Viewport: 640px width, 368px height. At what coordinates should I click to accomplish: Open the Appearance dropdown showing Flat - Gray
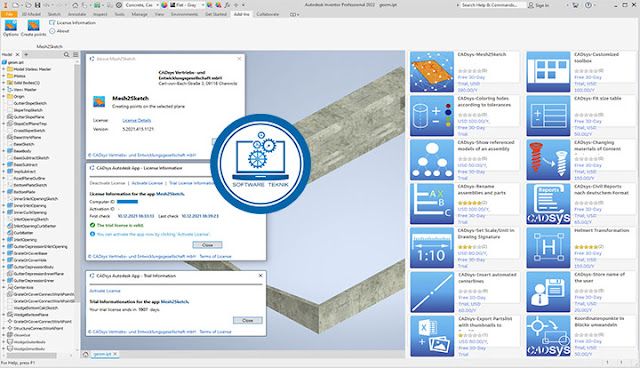(x=187, y=5)
